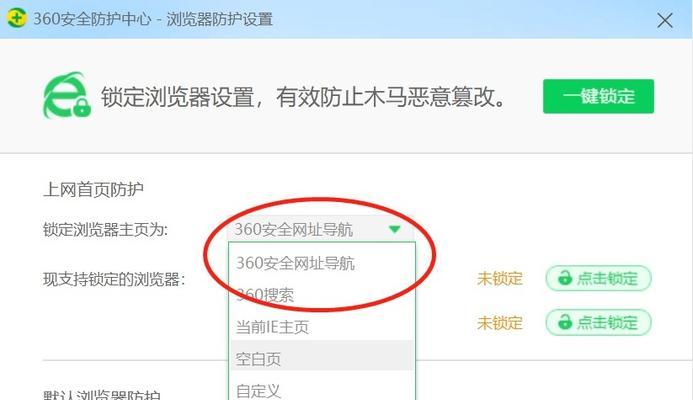Screen dimensions: 693x400
Task: Close the 浏览器防护设置 window
Action: pyautogui.click(x=665, y=20)
